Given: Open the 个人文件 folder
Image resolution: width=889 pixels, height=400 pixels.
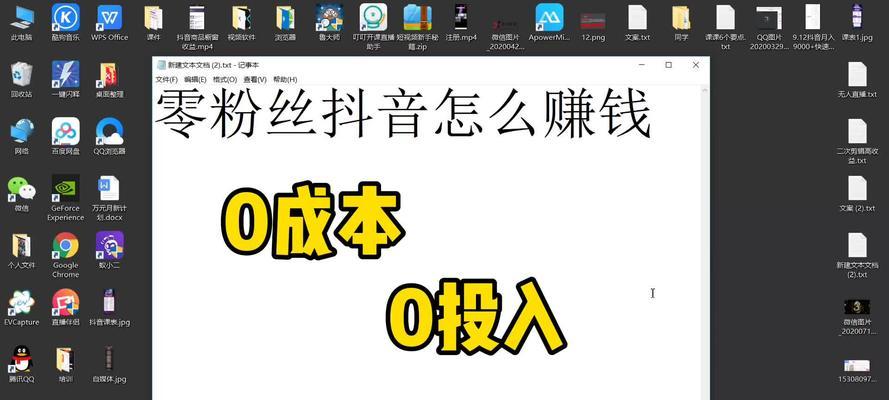Looking at the screenshot, I should tap(22, 250).
